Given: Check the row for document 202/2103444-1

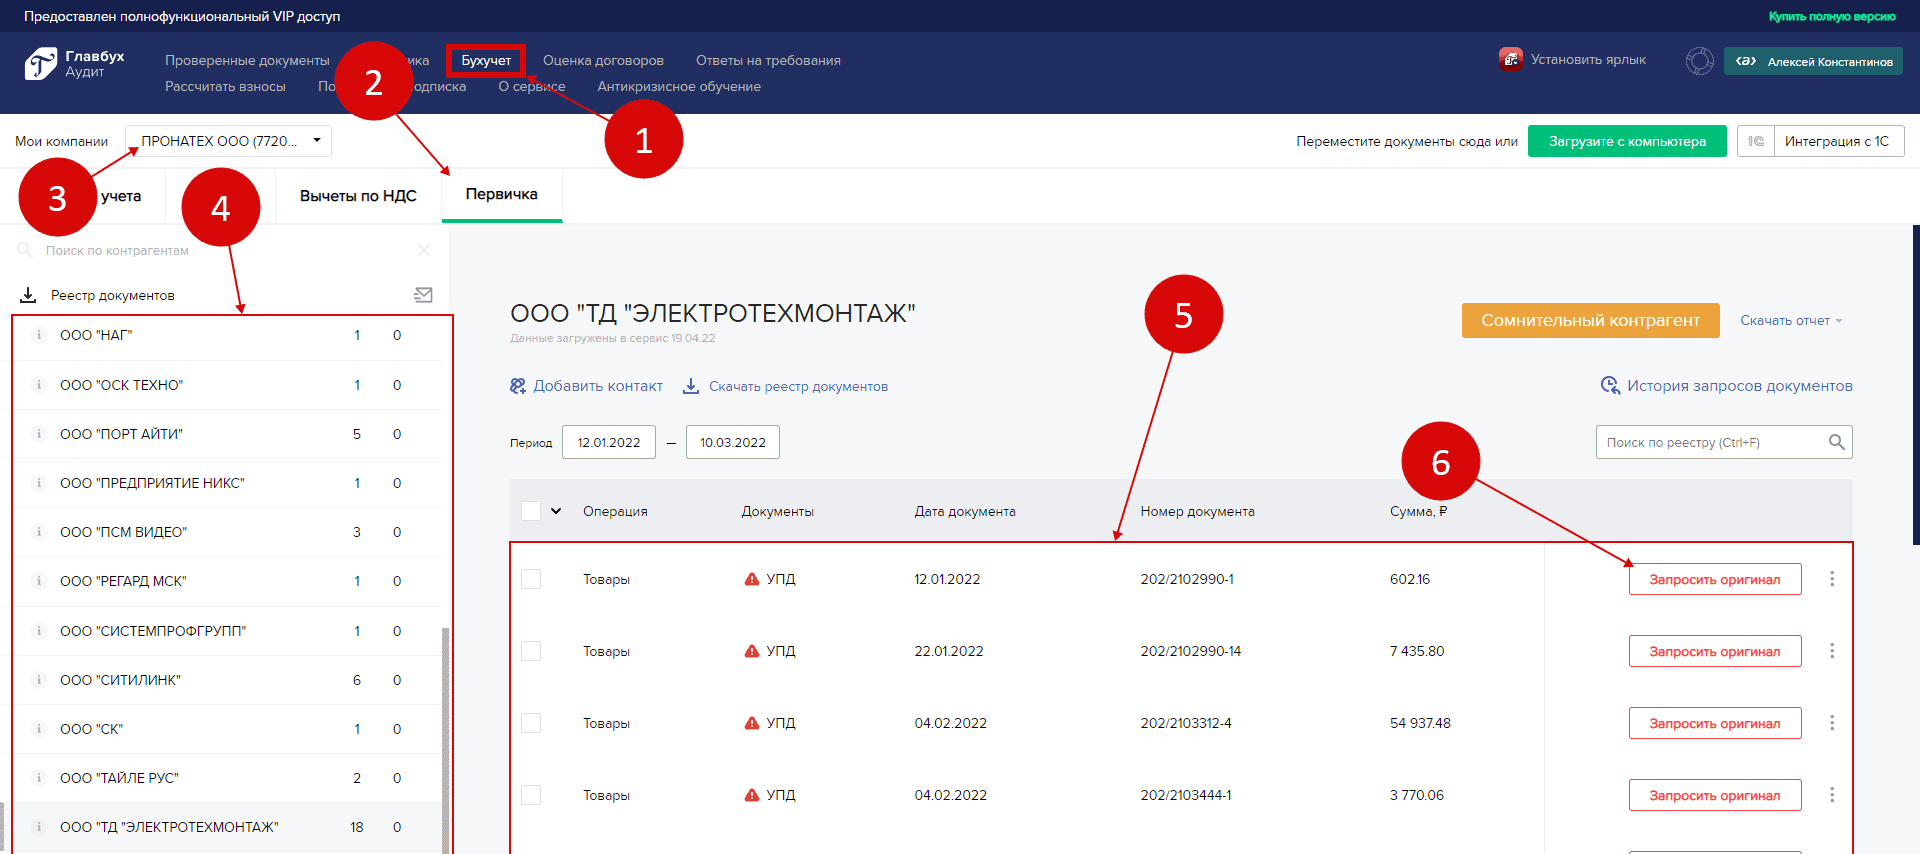Looking at the screenshot, I should pyautogui.click(x=531, y=795).
